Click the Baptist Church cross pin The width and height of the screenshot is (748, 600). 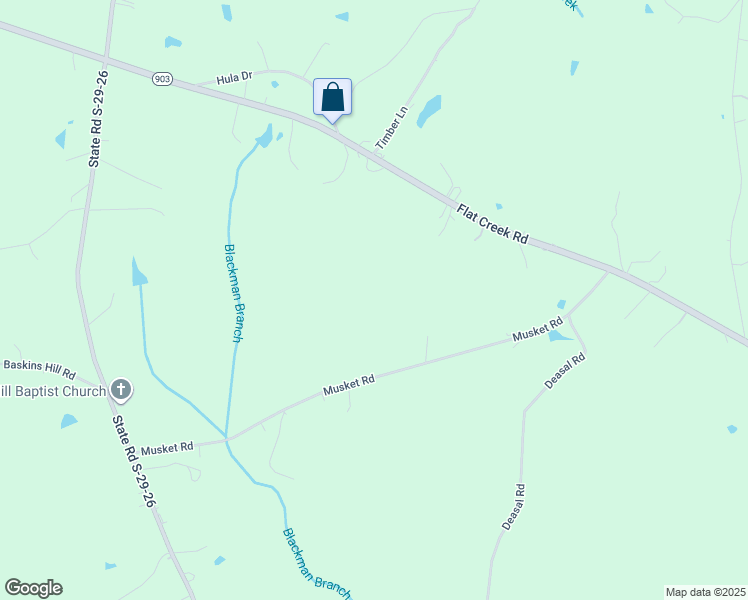121,390
